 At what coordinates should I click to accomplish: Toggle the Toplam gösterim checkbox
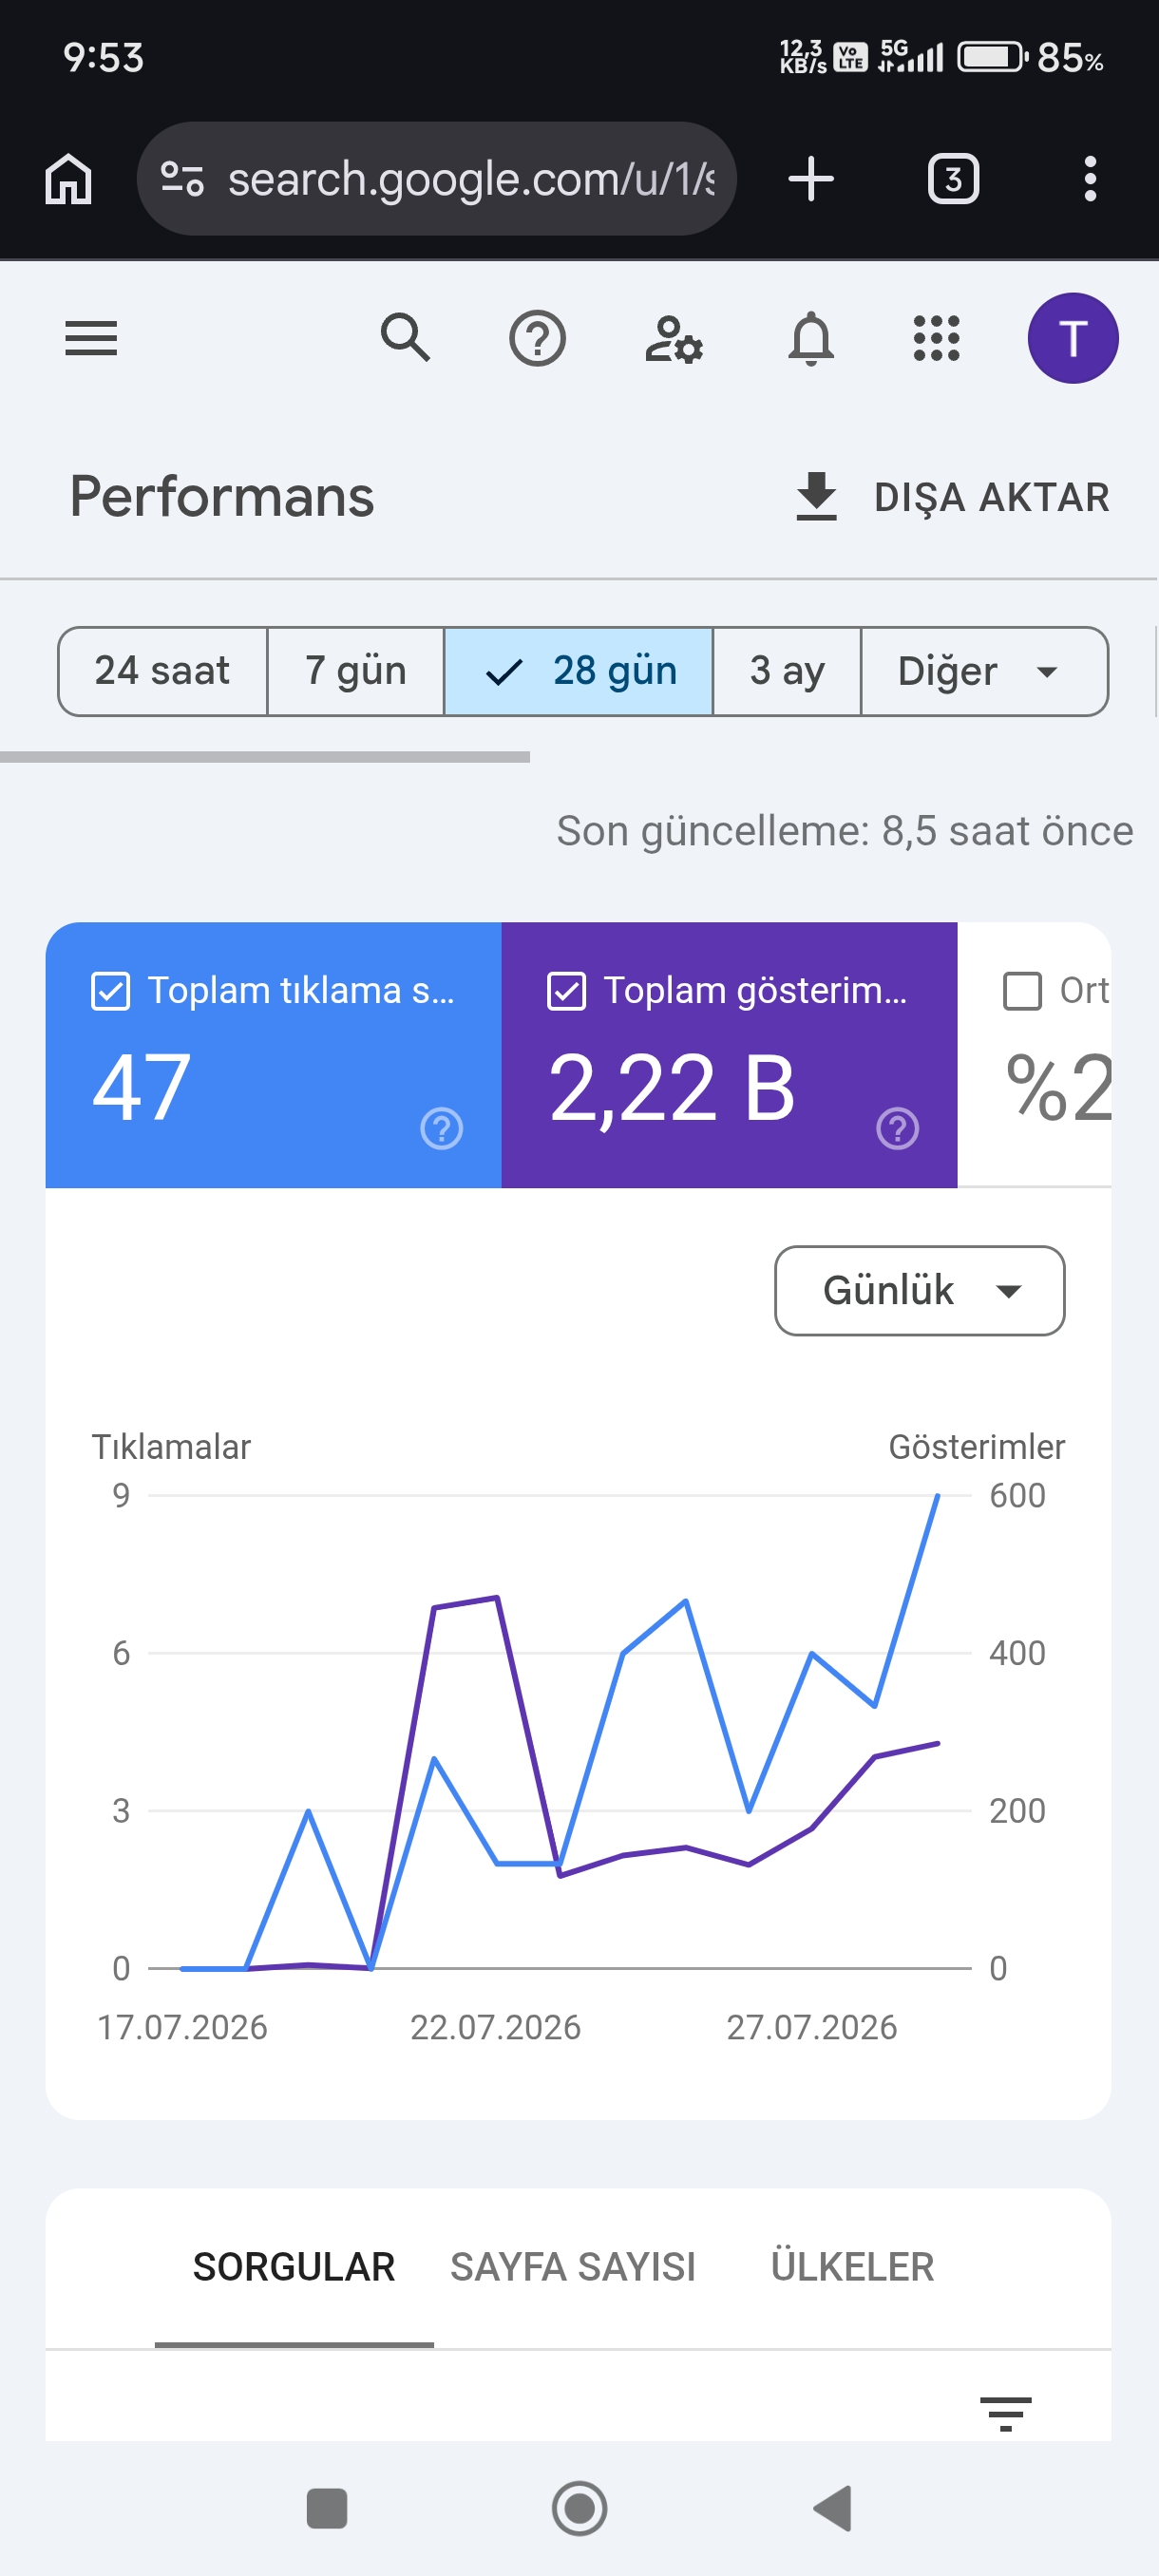tap(566, 991)
